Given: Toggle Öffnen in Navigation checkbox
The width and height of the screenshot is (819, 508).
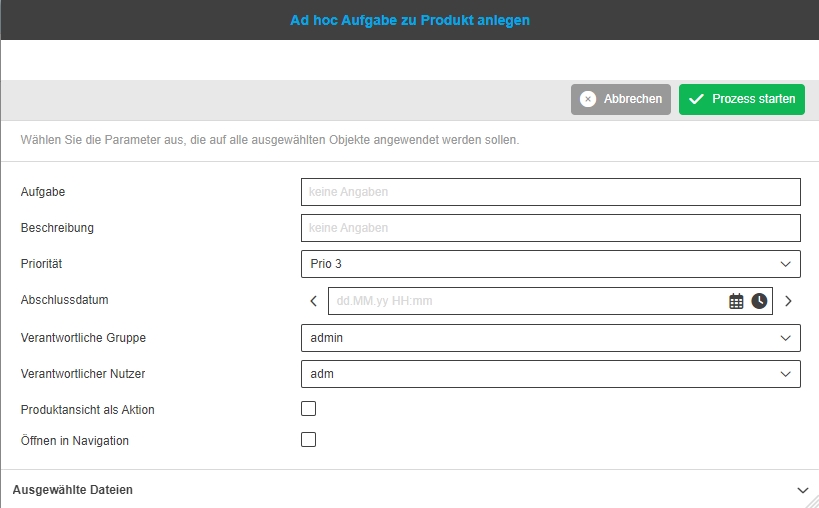Looking at the screenshot, I should [309, 440].
